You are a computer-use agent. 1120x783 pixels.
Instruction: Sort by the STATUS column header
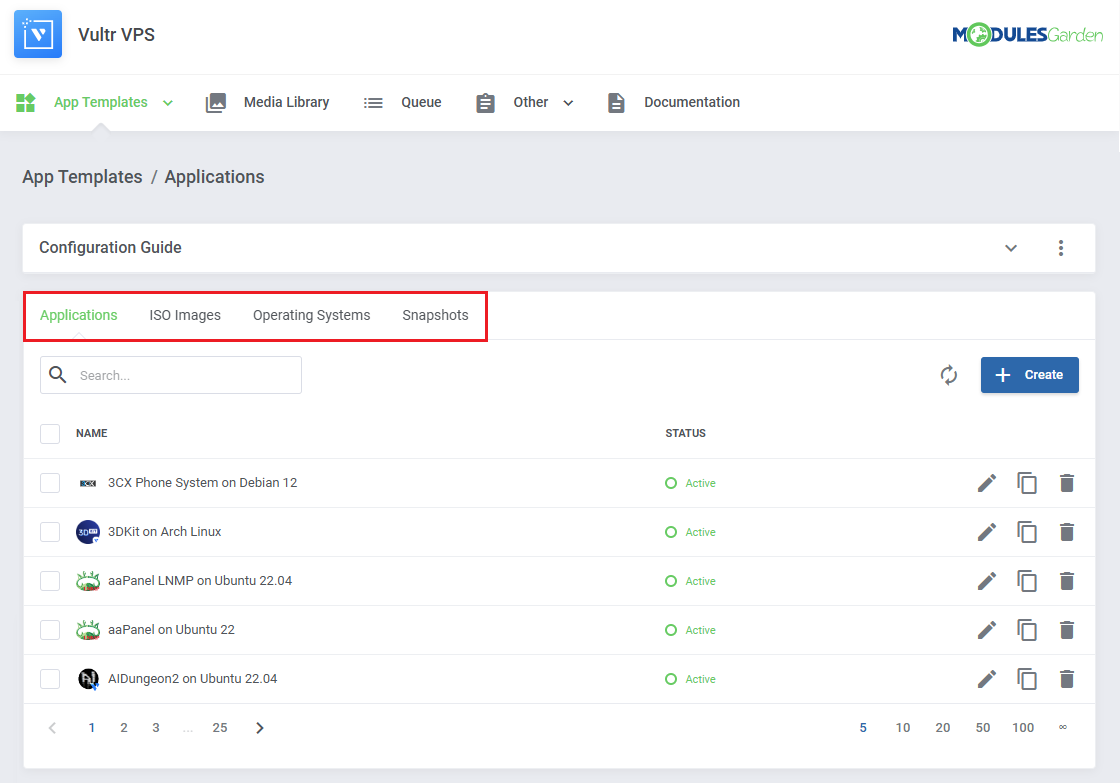click(x=686, y=434)
